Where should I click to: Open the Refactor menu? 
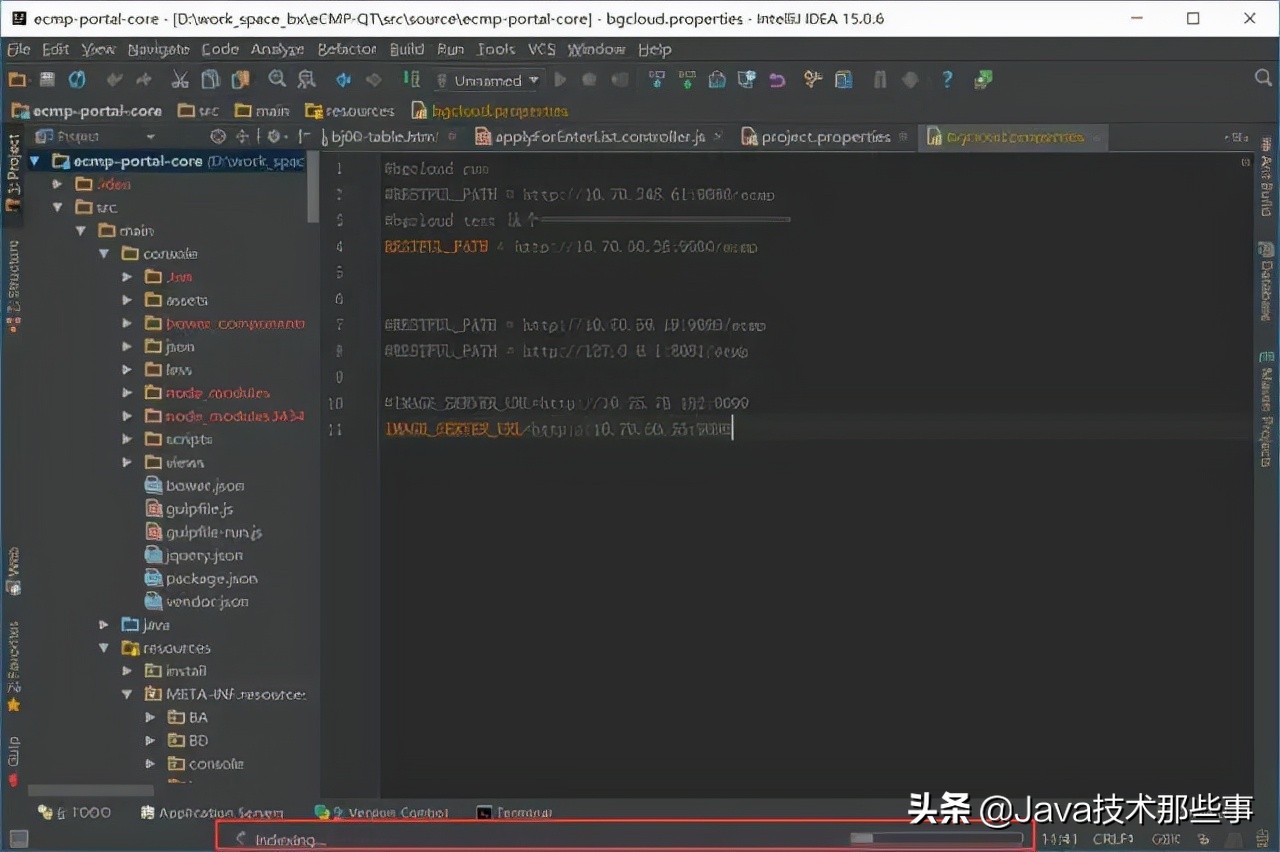(347, 49)
